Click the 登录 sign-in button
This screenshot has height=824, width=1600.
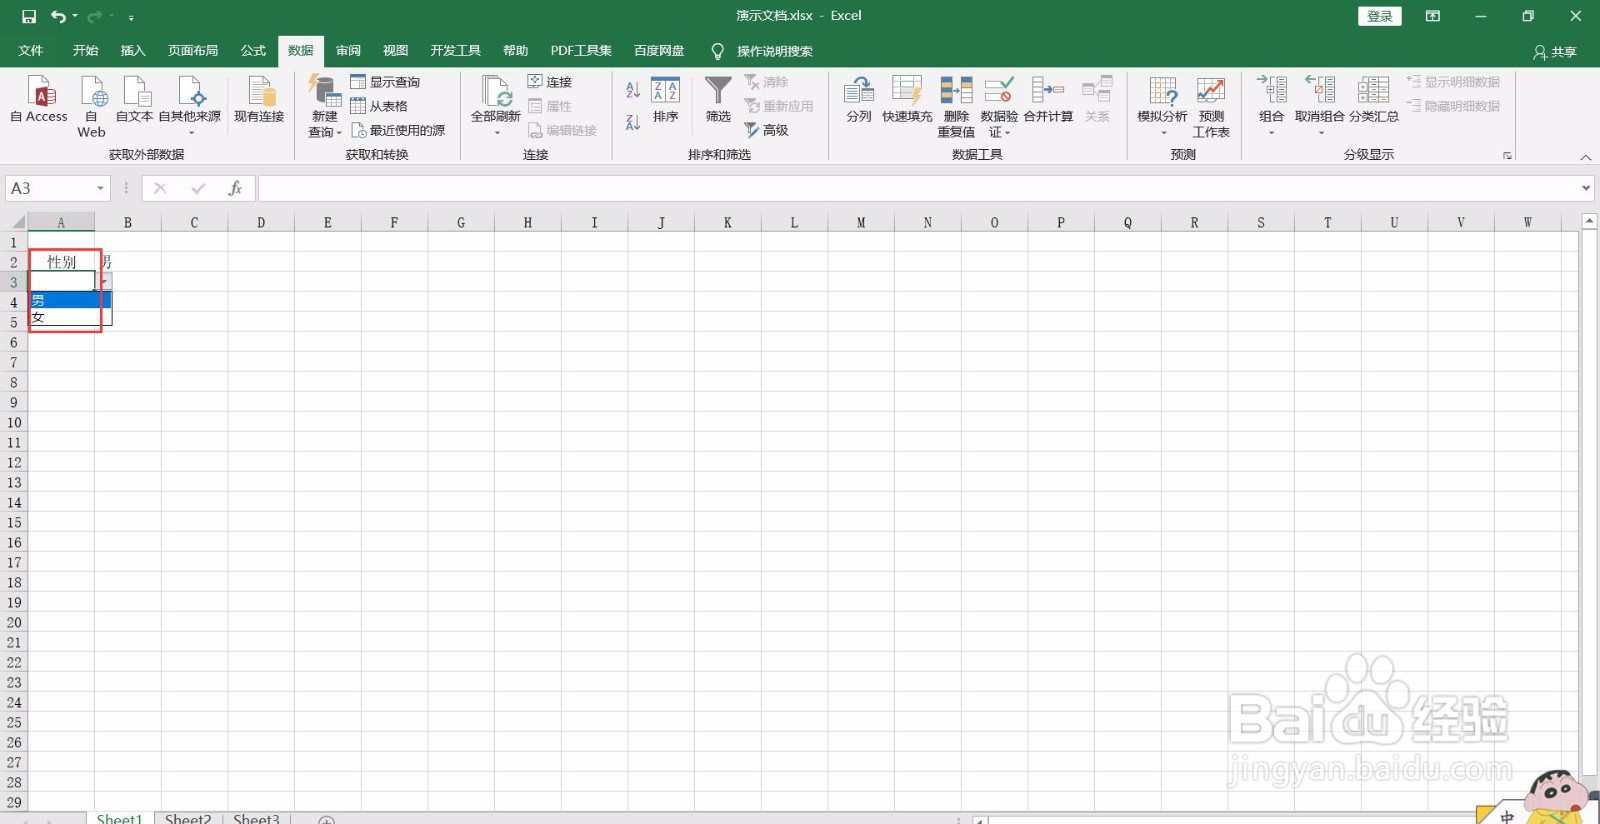pyautogui.click(x=1380, y=16)
